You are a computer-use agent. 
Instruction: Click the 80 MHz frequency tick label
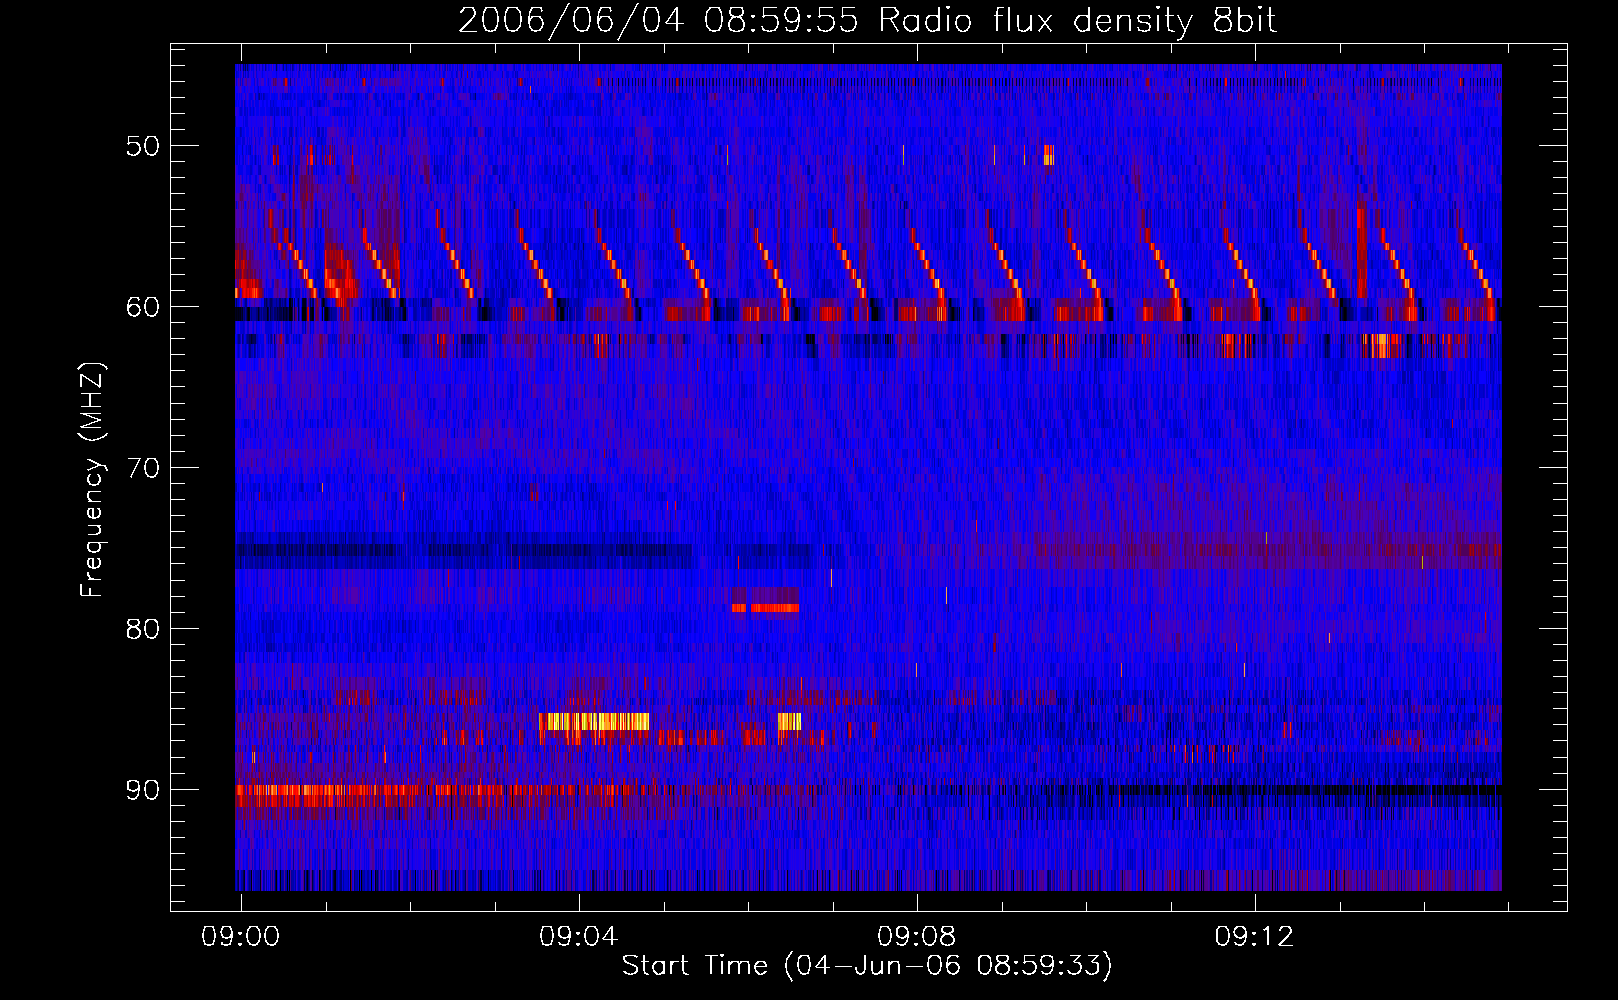[x=143, y=628]
